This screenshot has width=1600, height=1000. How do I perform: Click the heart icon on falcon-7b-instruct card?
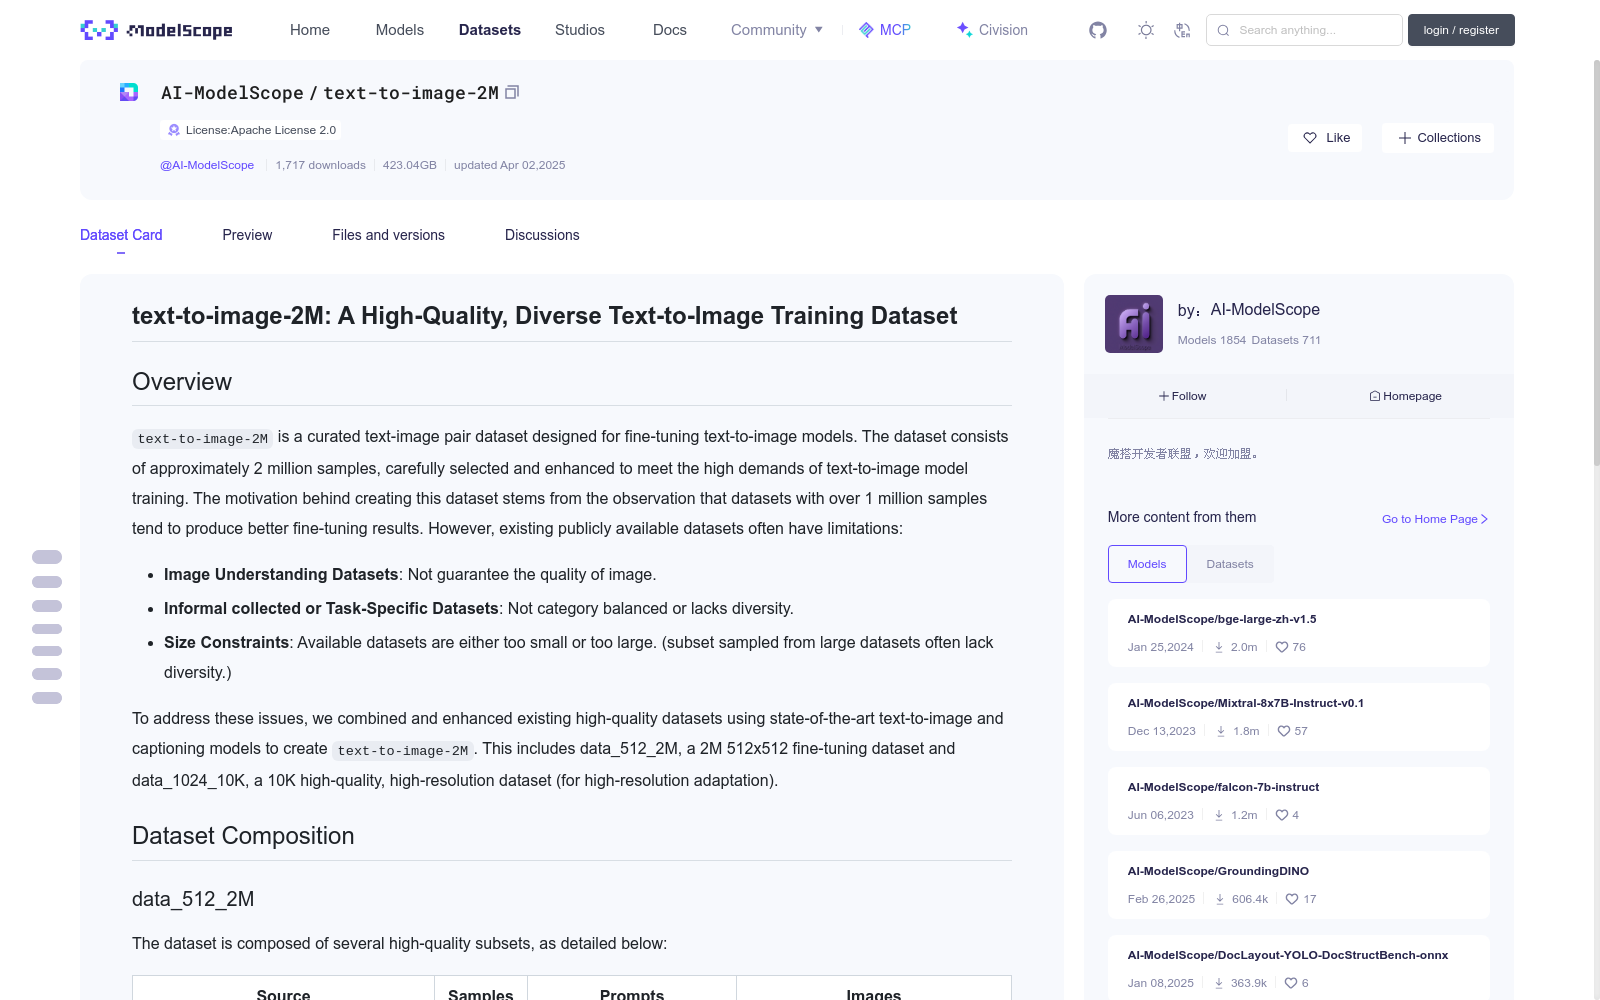pos(1282,815)
